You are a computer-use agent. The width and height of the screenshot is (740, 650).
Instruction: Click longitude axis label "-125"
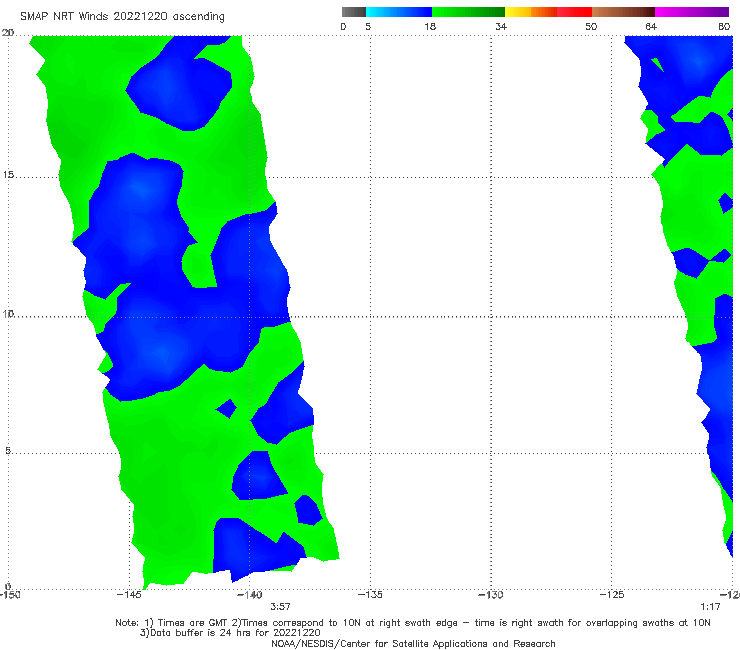tap(612, 595)
